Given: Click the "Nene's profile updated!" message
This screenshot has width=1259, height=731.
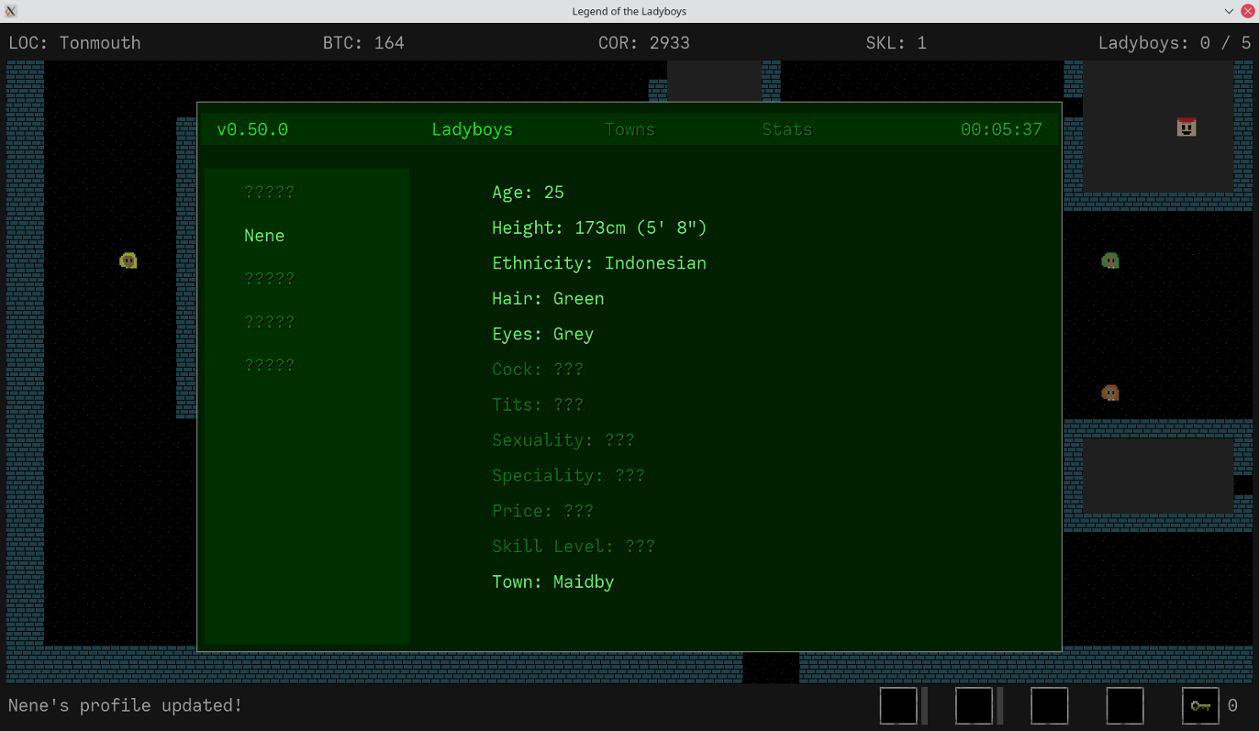Looking at the screenshot, I should point(125,706).
